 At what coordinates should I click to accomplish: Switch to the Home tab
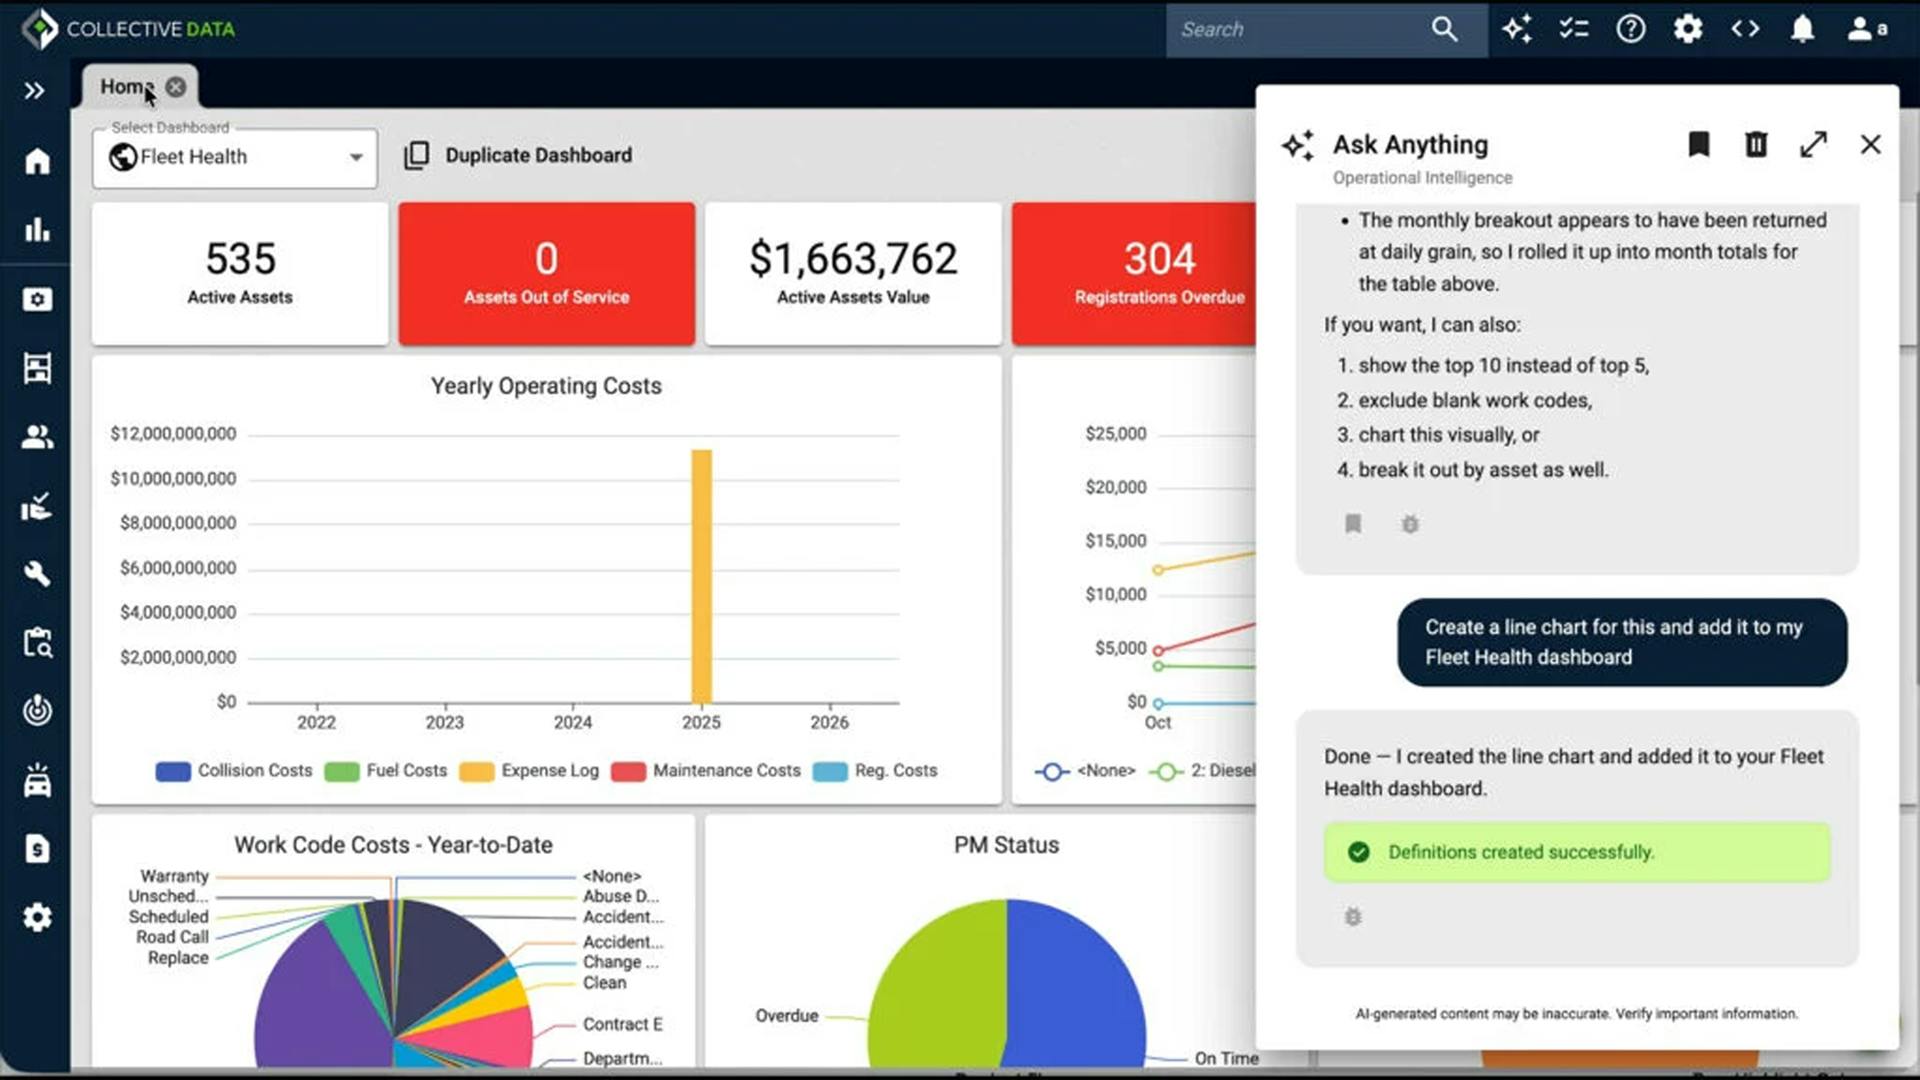(x=126, y=86)
